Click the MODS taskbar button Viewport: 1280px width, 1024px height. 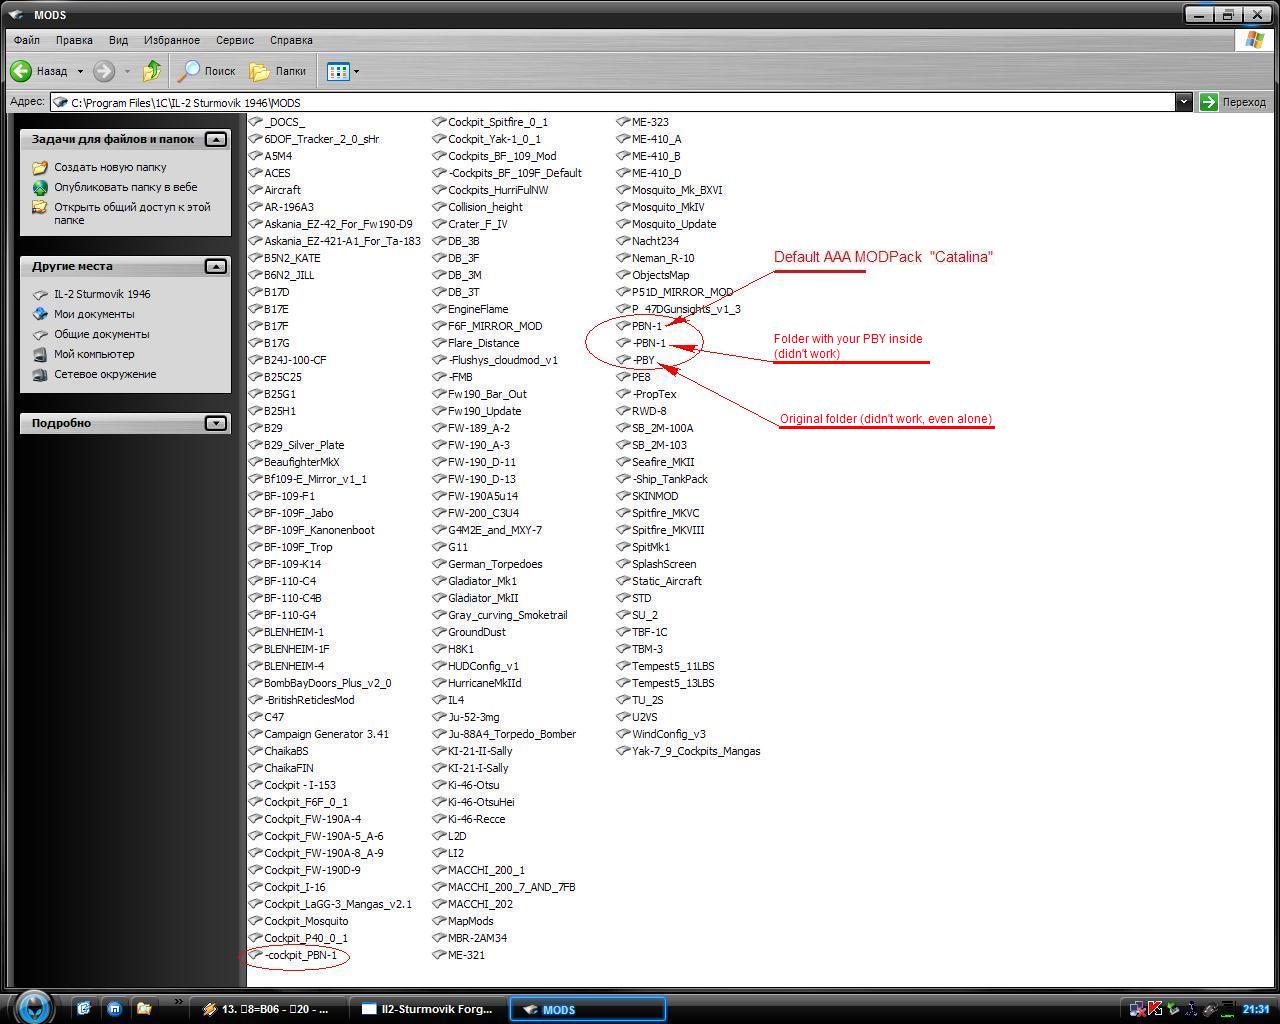(588, 1009)
